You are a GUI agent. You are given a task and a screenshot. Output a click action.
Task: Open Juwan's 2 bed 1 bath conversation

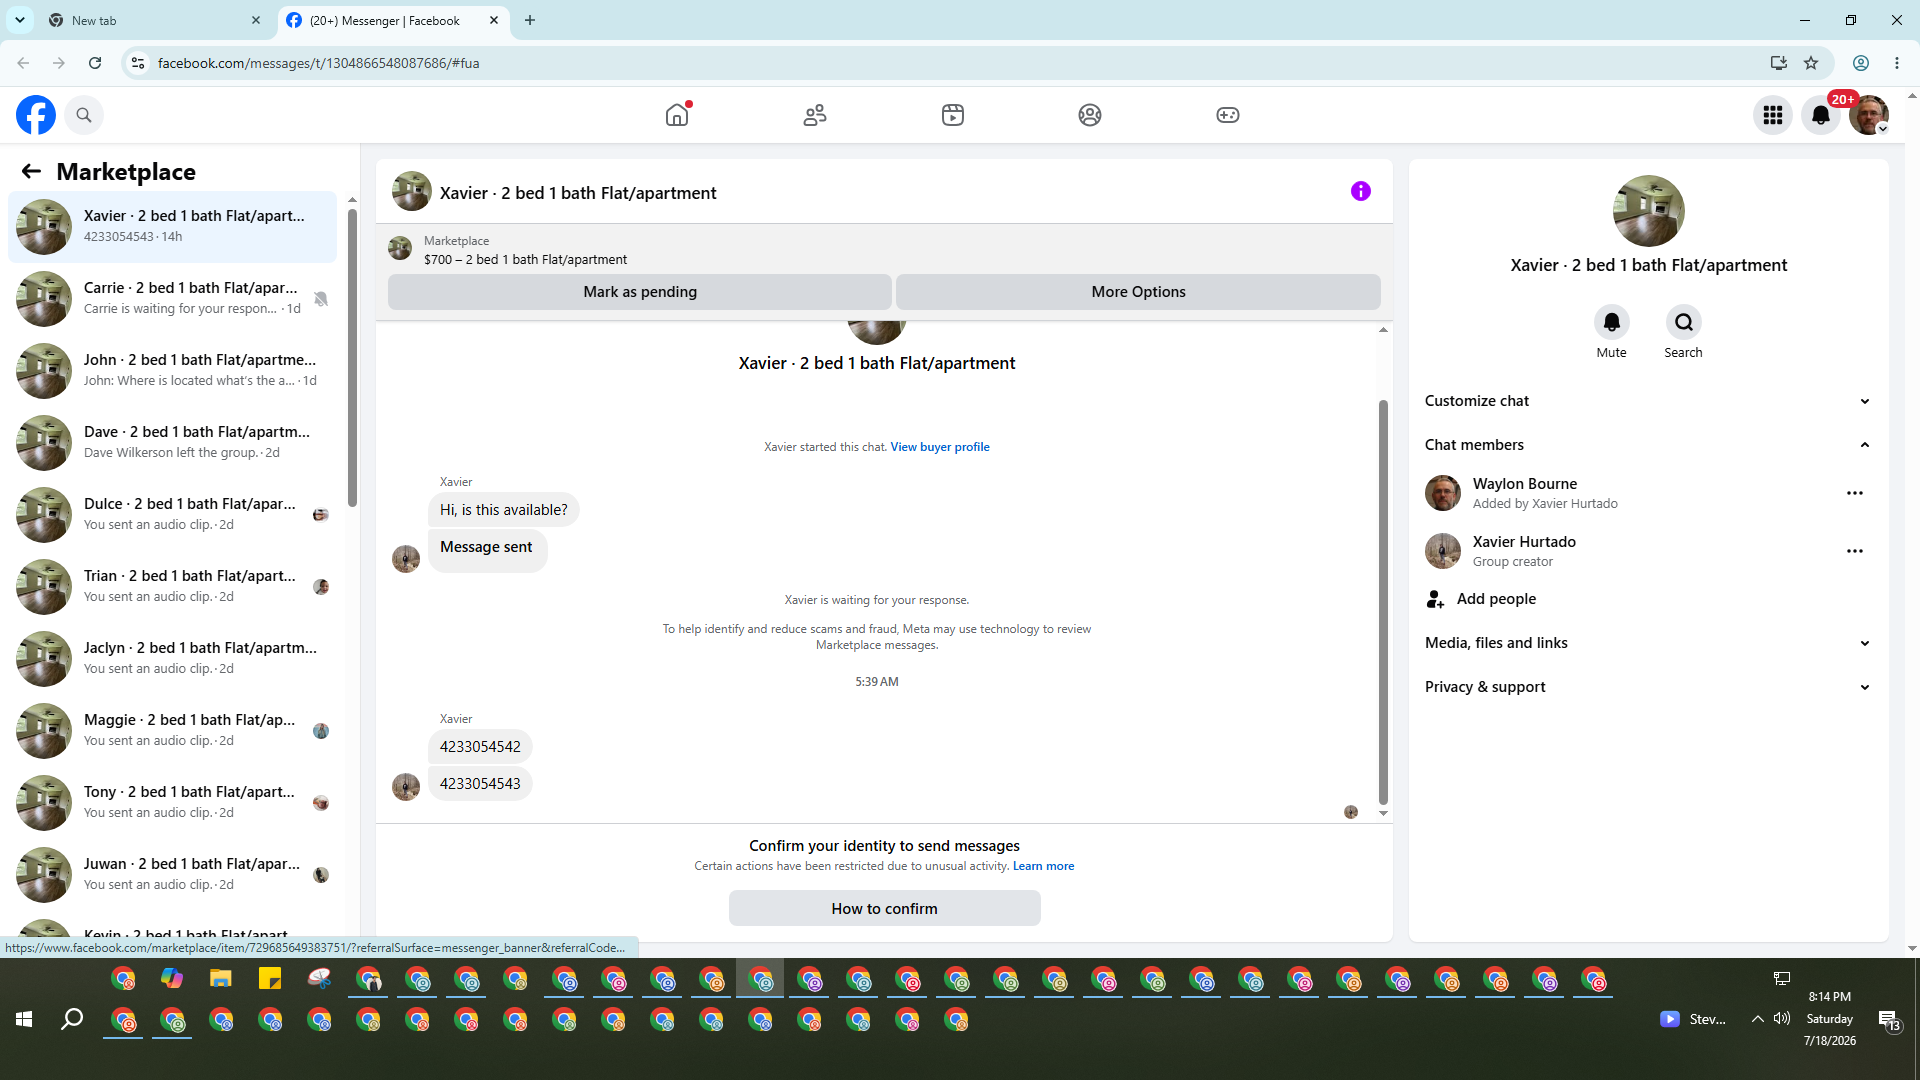(173, 874)
